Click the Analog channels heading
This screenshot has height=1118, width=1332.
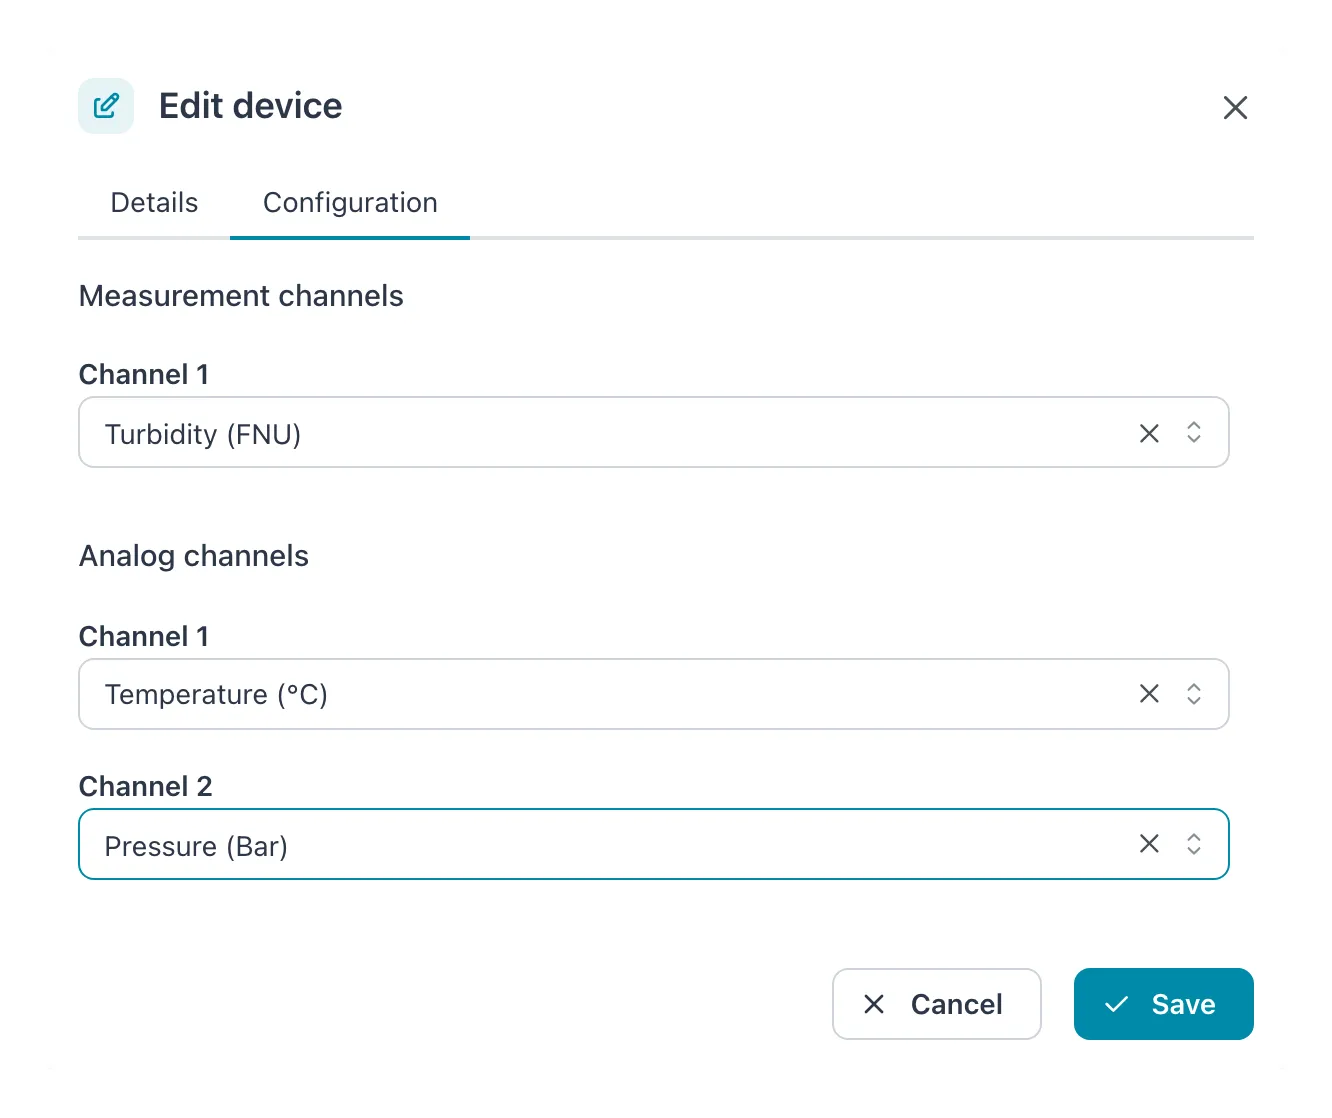point(194,556)
